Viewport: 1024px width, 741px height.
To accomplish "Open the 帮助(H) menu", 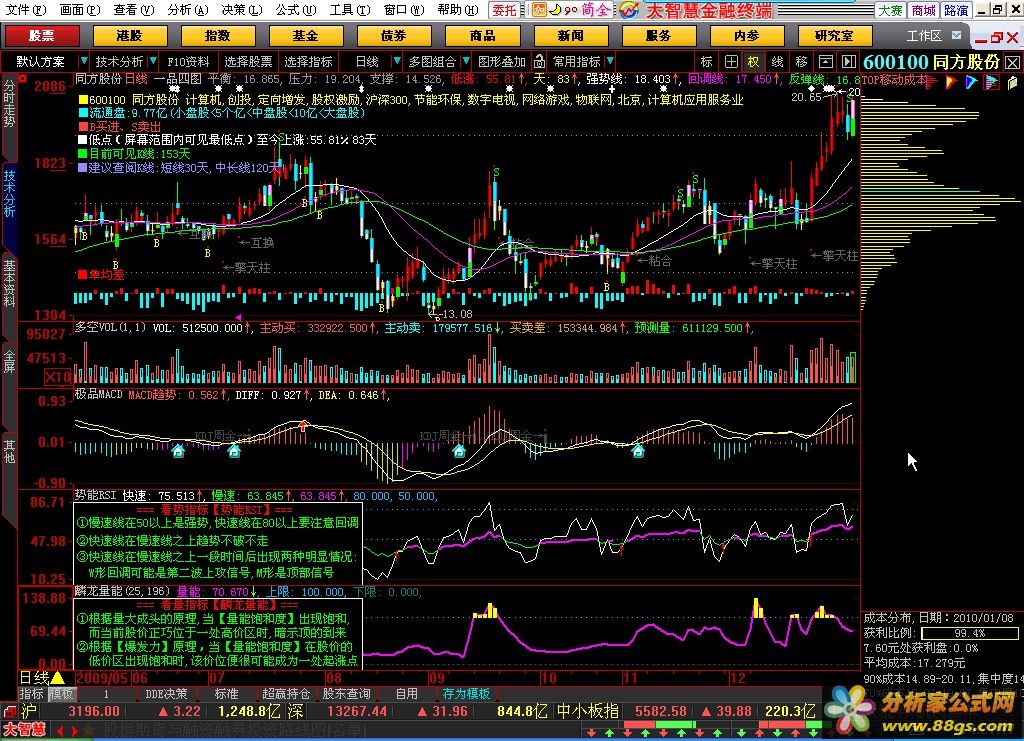I will [457, 10].
